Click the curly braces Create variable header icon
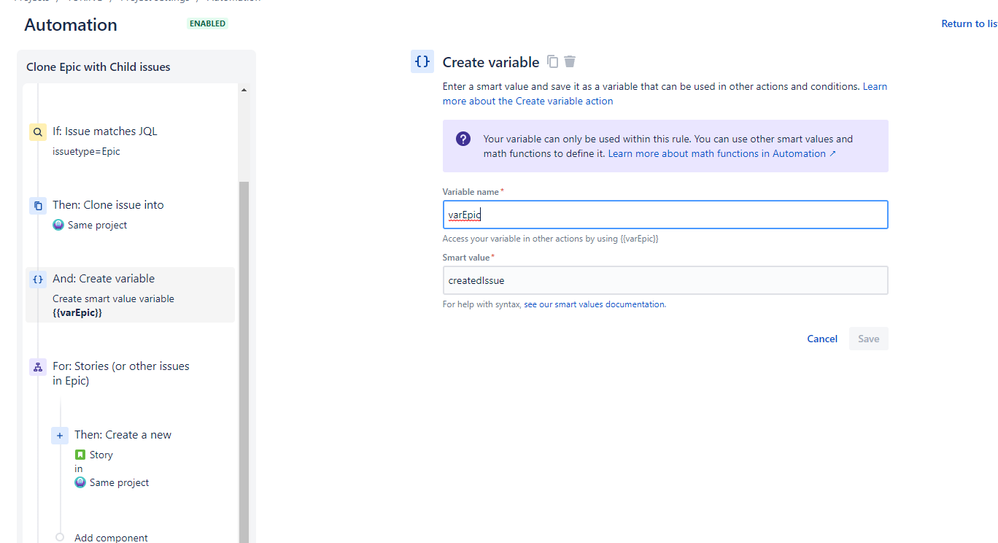 click(x=422, y=62)
